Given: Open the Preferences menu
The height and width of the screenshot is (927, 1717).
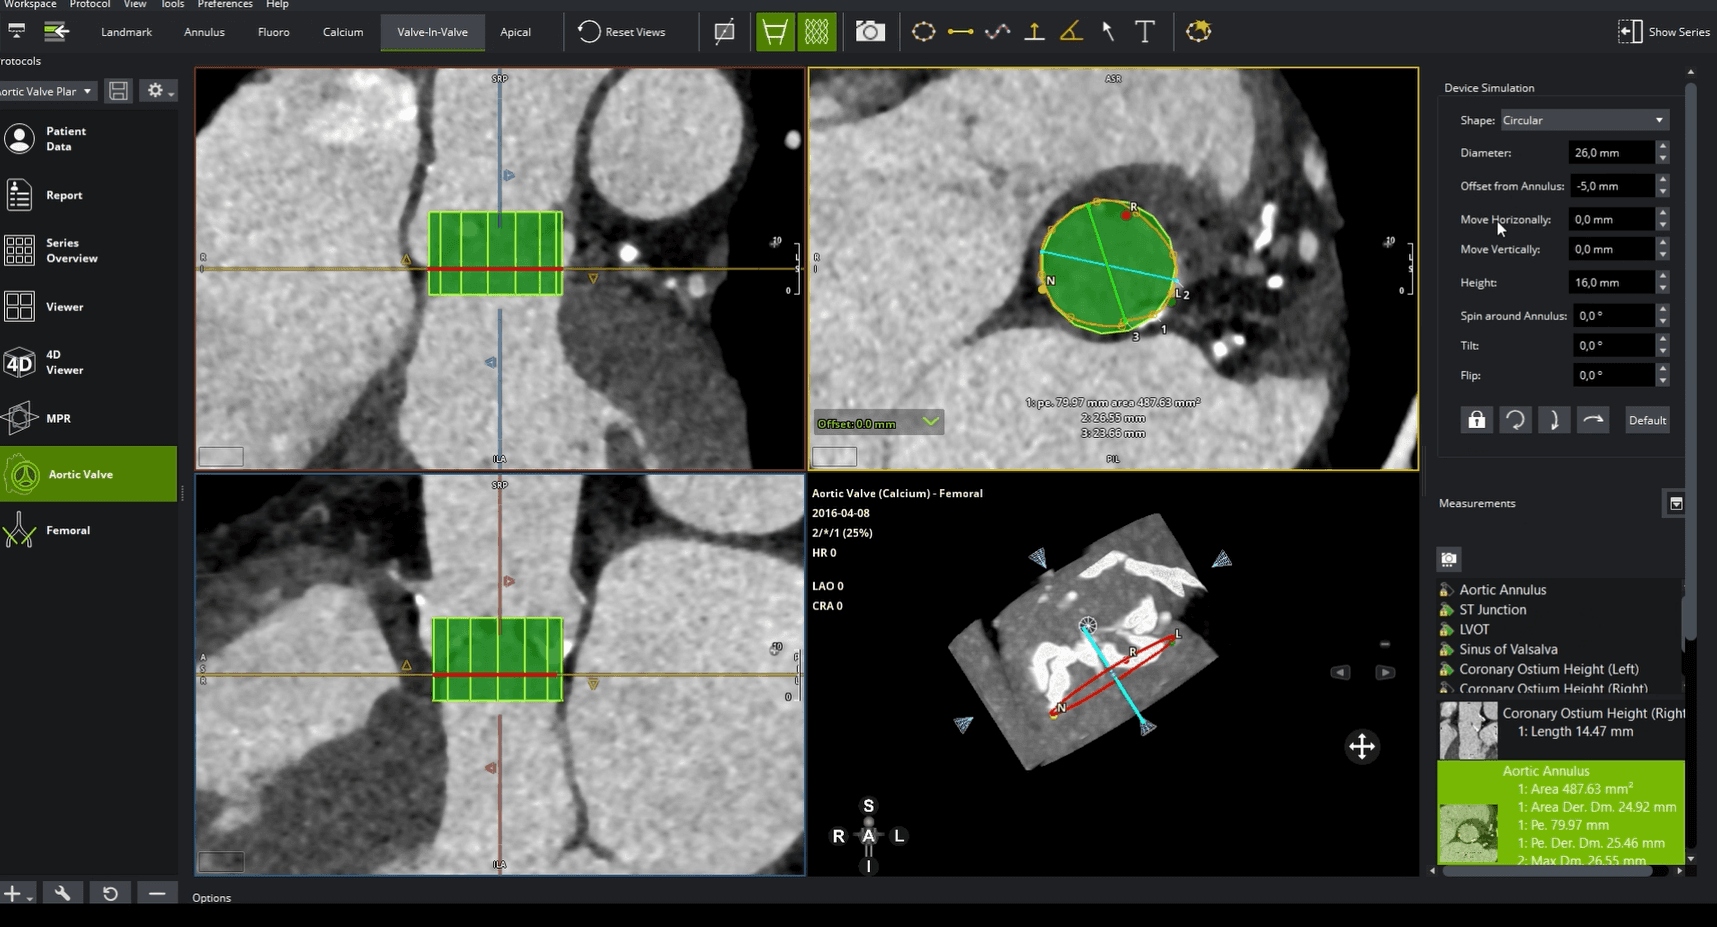Looking at the screenshot, I should [x=224, y=5].
